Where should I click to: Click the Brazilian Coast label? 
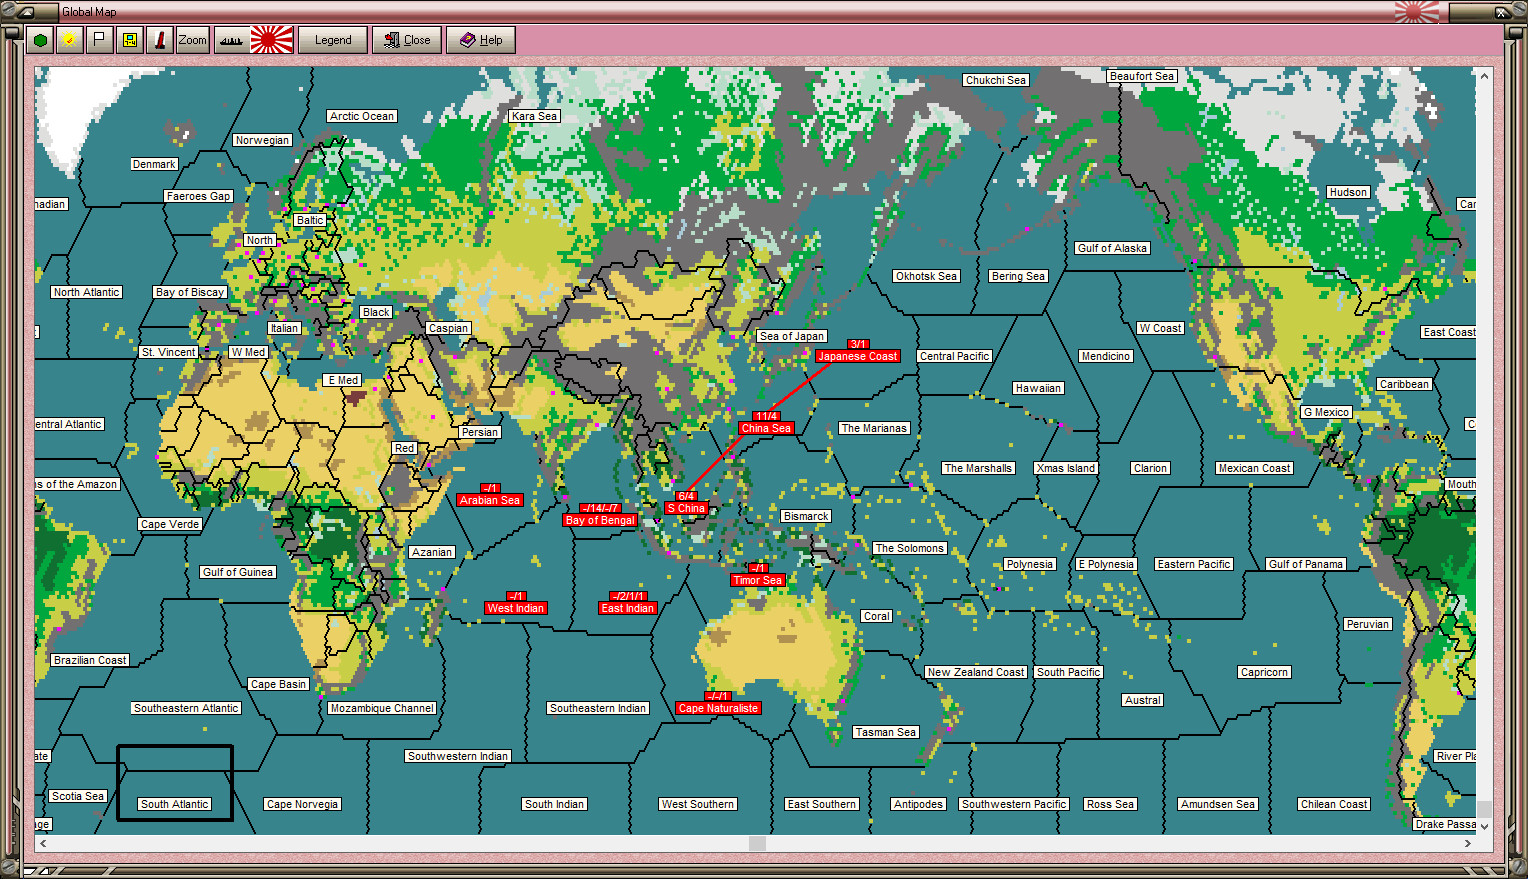point(90,660)
